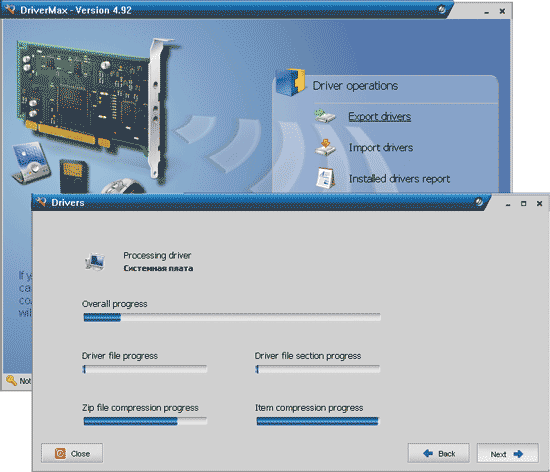This screenshot has width=550, height=472.
Task: Click the Import drivers disk icon
Action: tap(325, 147)
